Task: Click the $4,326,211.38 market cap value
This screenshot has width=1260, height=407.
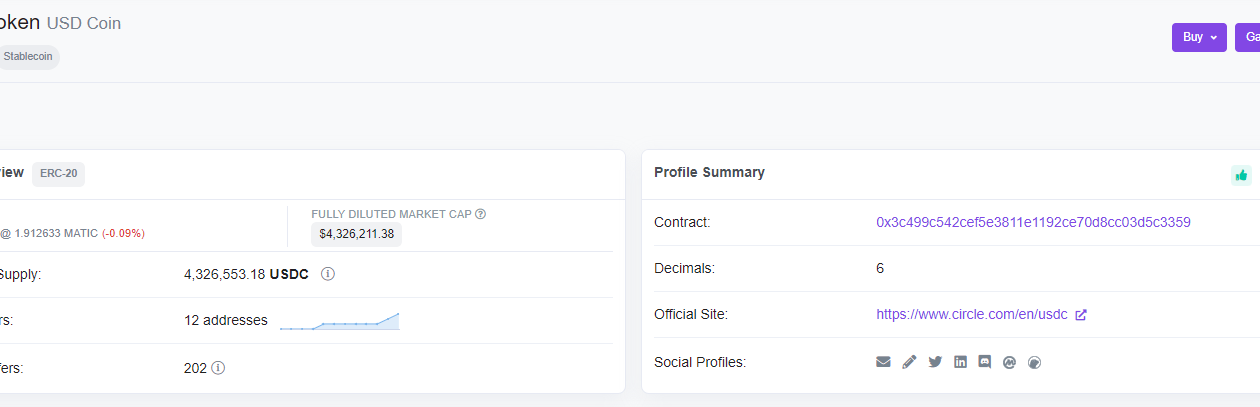Action: pos(357,234)
